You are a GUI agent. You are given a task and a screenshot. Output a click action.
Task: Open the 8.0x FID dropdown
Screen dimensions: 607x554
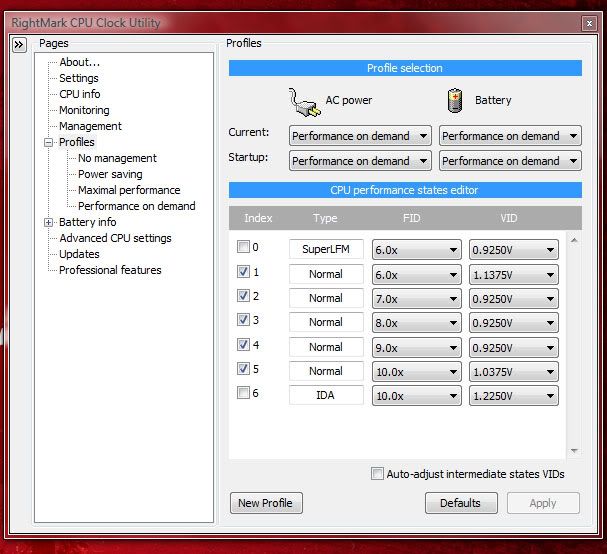coord(417,322)
